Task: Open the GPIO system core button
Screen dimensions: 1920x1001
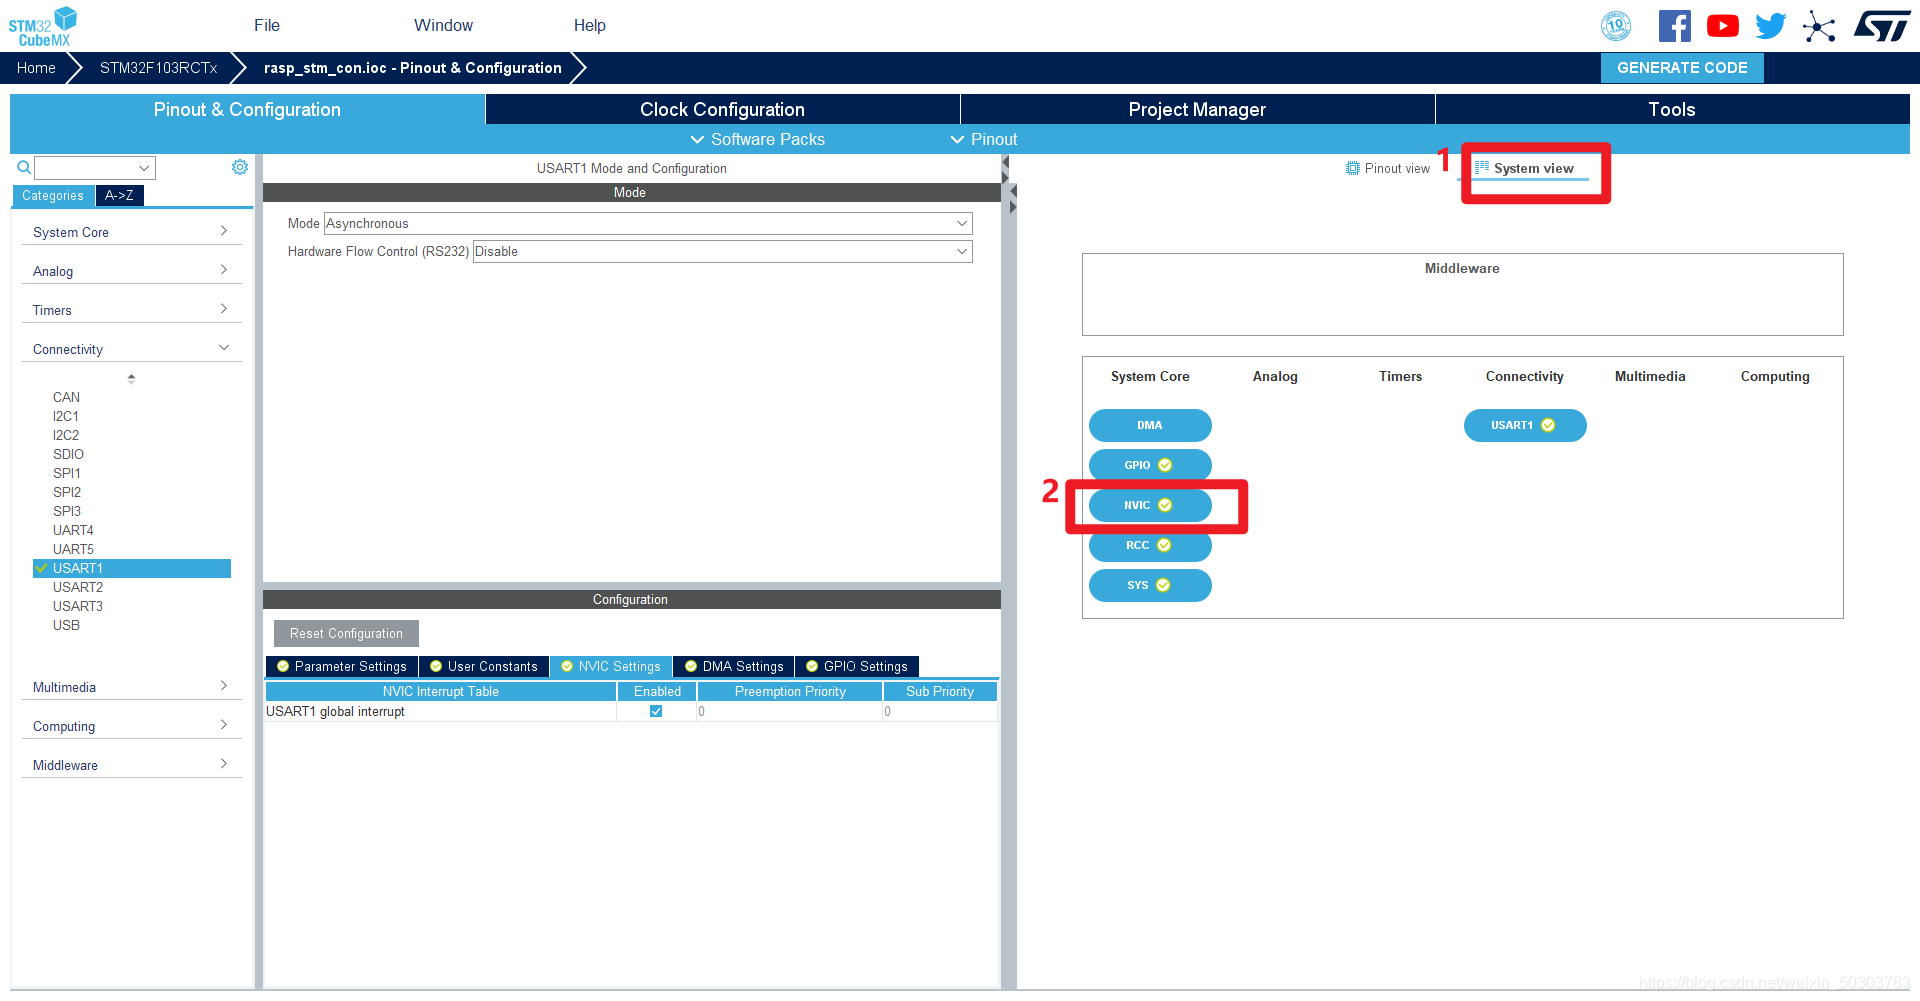Action: (1150, 465)
